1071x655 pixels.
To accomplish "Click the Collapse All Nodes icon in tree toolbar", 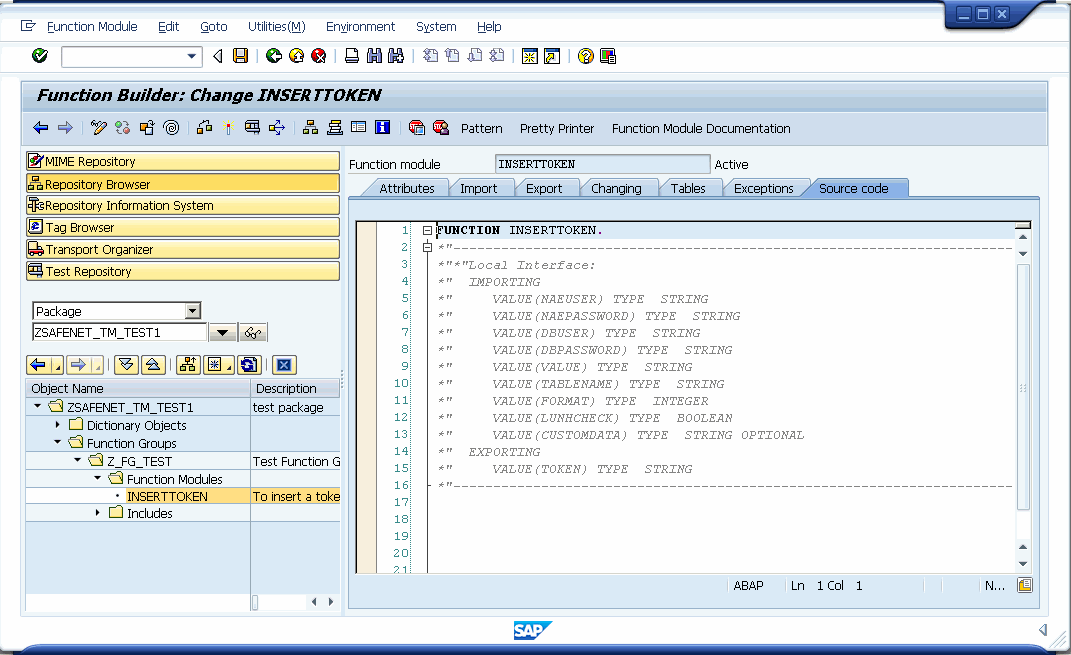I will point(153,365).
